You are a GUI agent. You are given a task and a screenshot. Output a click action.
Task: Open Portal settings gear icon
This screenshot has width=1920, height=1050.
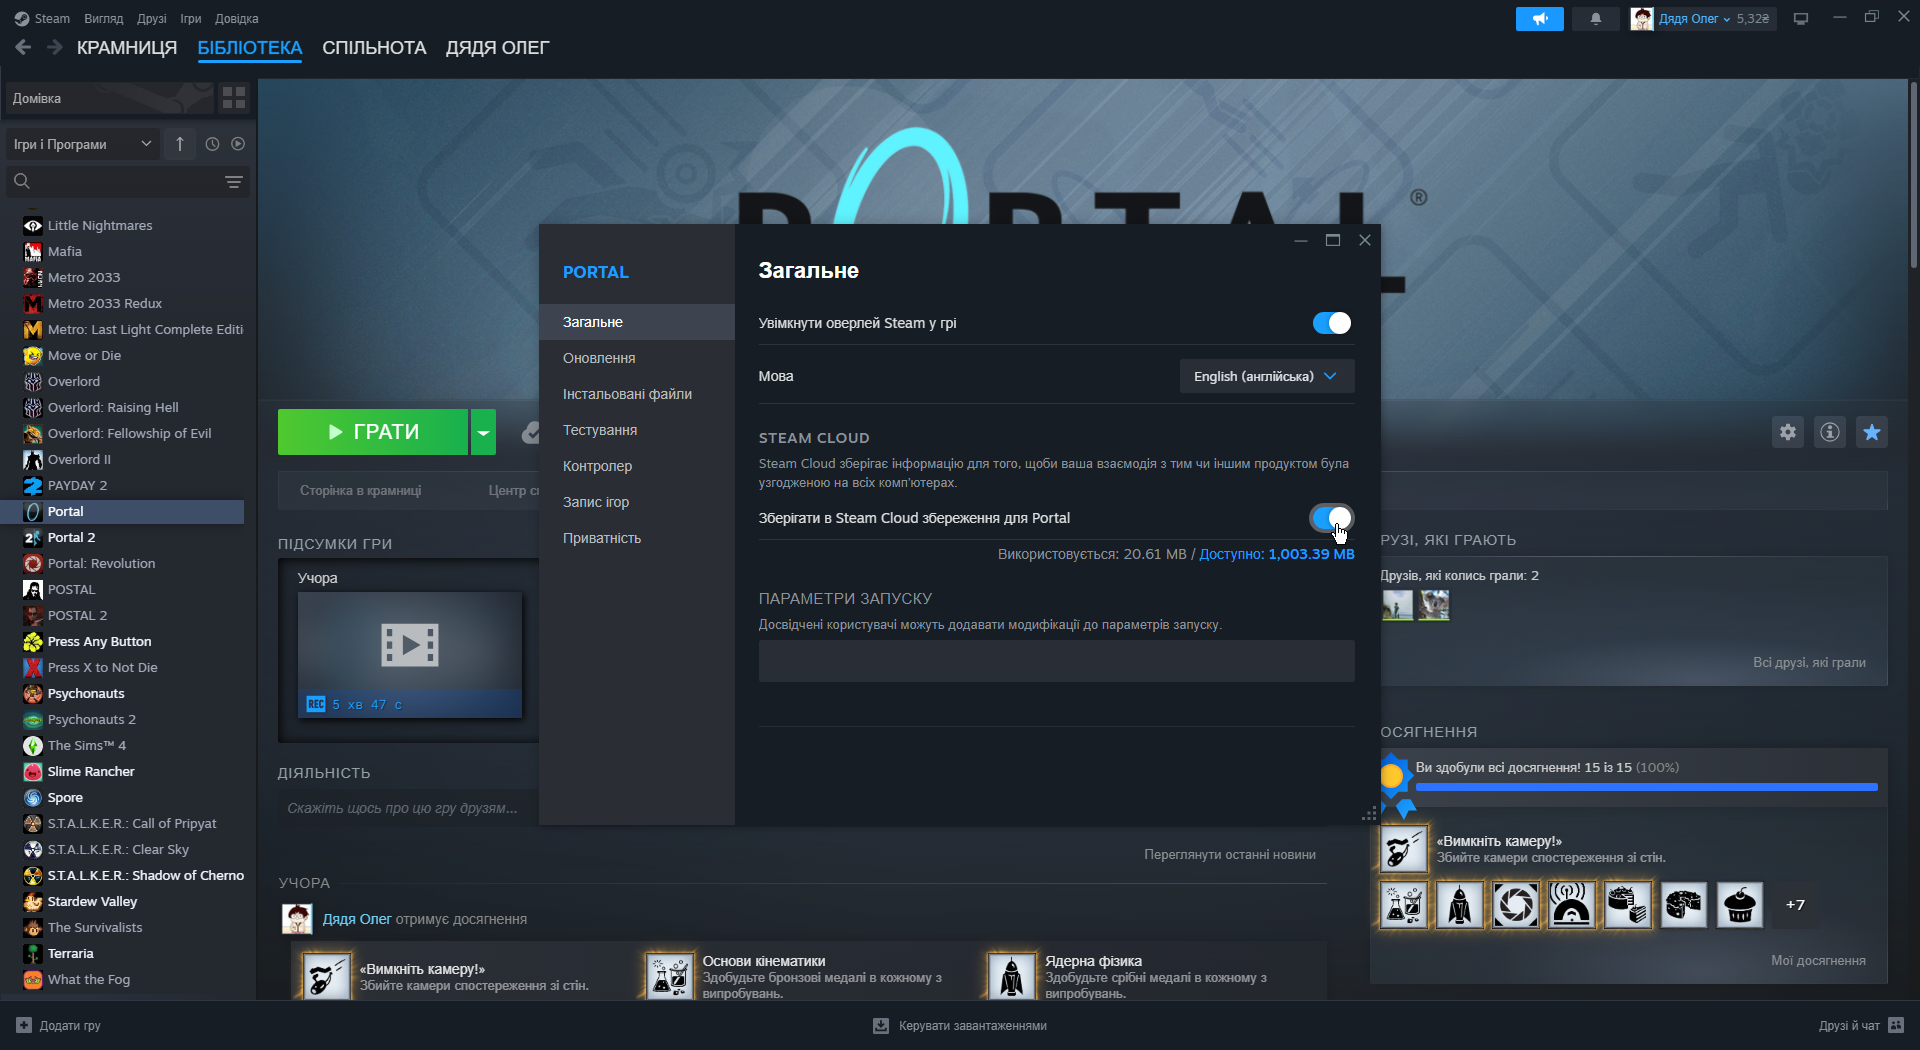click(1788, 432)
